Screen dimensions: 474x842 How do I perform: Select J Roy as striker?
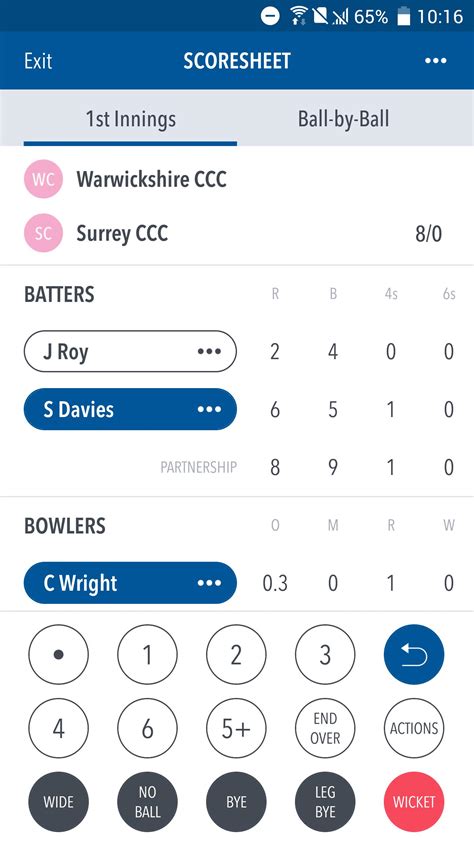[130, 352]
